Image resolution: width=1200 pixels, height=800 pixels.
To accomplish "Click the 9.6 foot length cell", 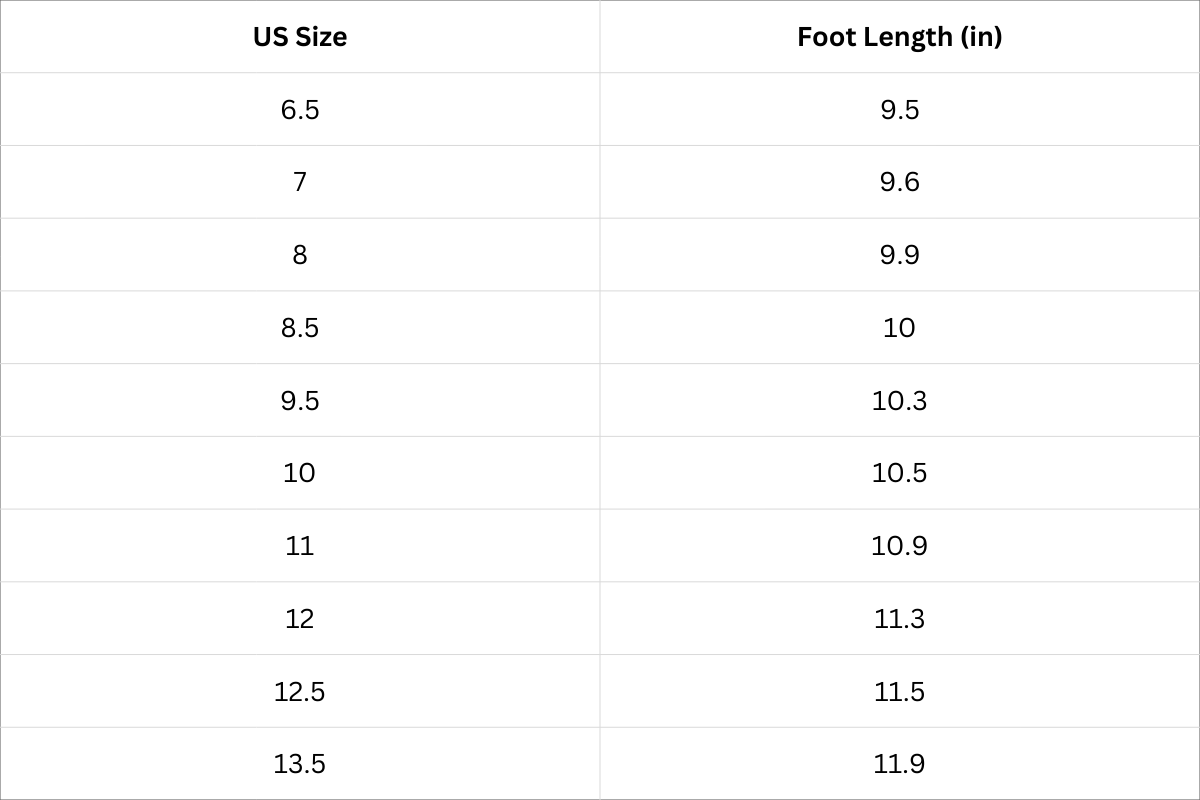I will (899, 182).
